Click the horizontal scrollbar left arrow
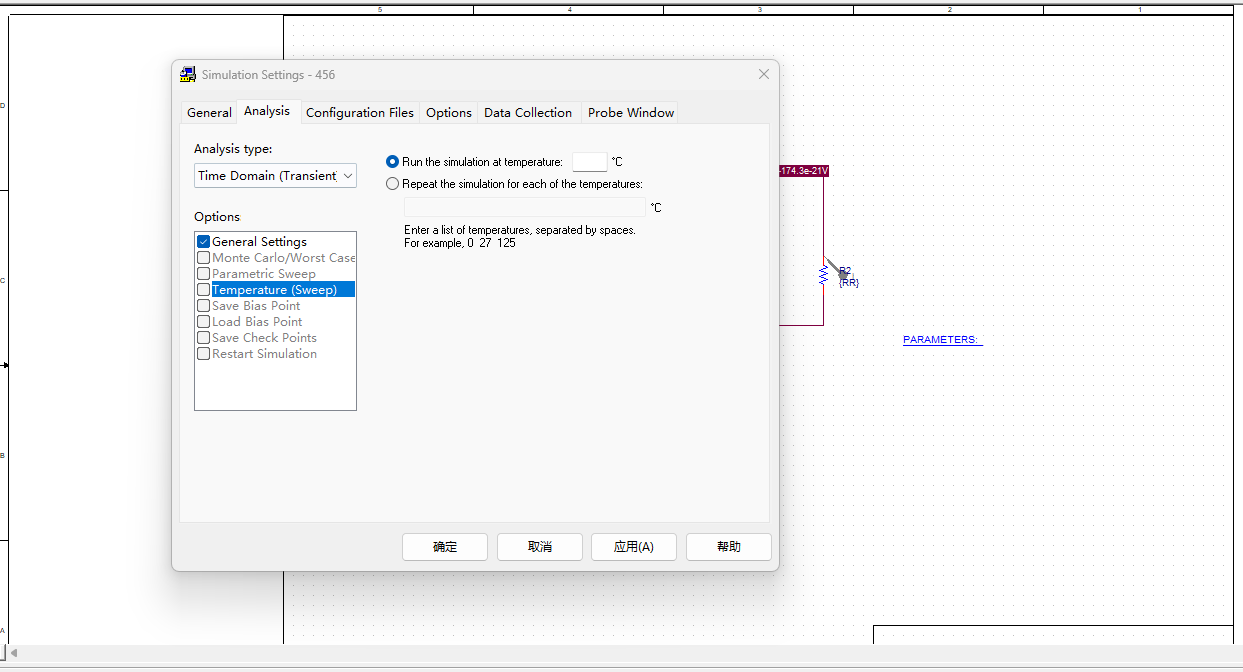Image resolution: width=1243 pixels, height=672 pixels. tap(14, 653)
